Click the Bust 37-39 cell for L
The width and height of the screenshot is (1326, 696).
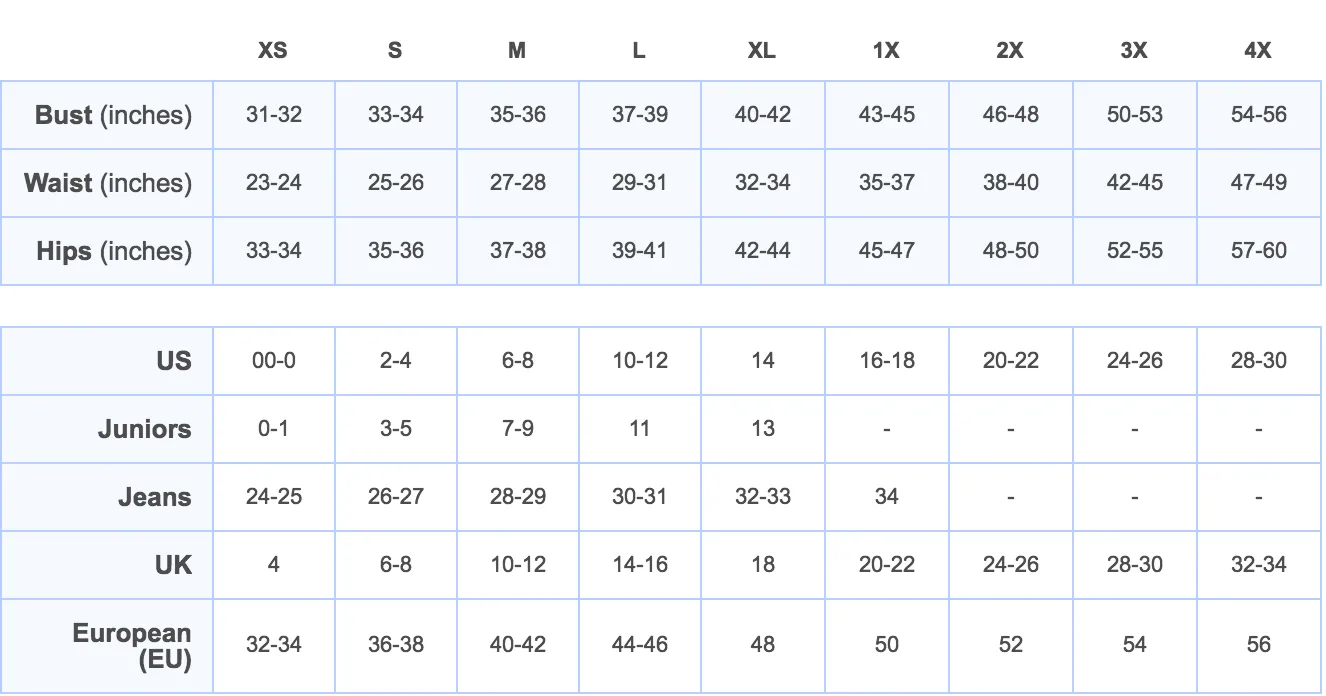pyautogui.click(x=640, y=115)
